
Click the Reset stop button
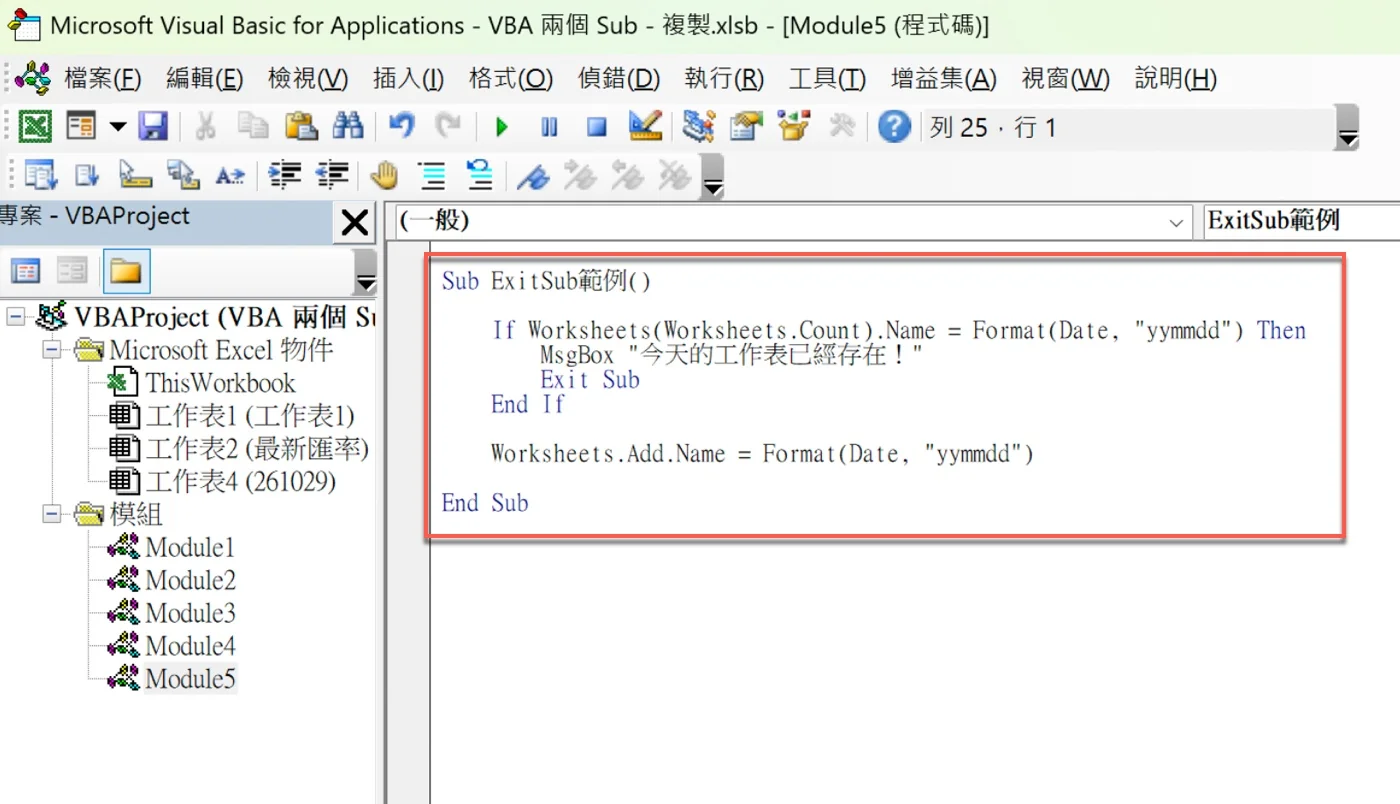(x=597, y=127)
